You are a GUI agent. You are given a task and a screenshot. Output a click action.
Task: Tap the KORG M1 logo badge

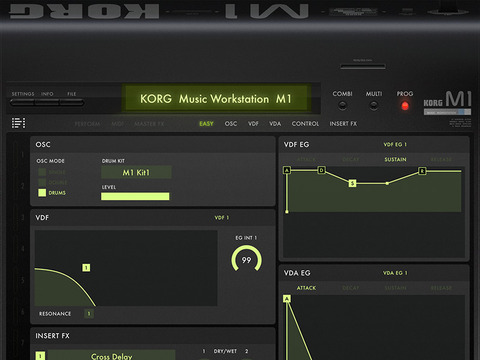point(447,103)
